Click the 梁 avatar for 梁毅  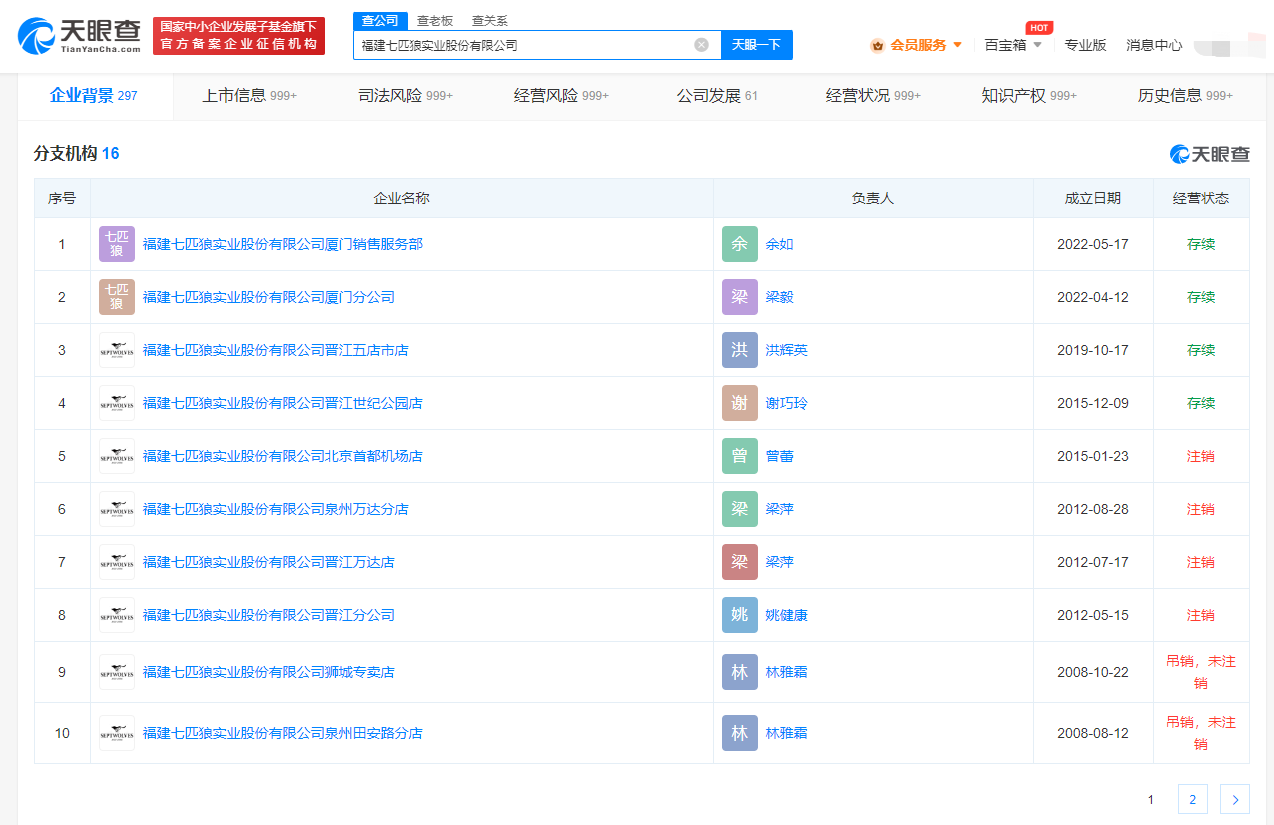[x=740, y=297]
